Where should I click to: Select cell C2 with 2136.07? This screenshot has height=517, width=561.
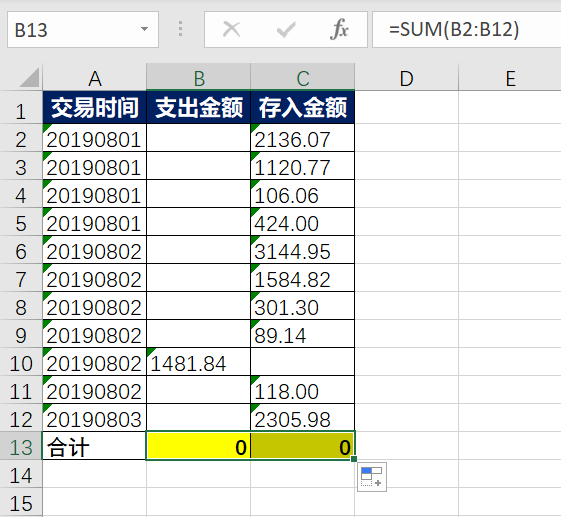[x=303, y=138]
